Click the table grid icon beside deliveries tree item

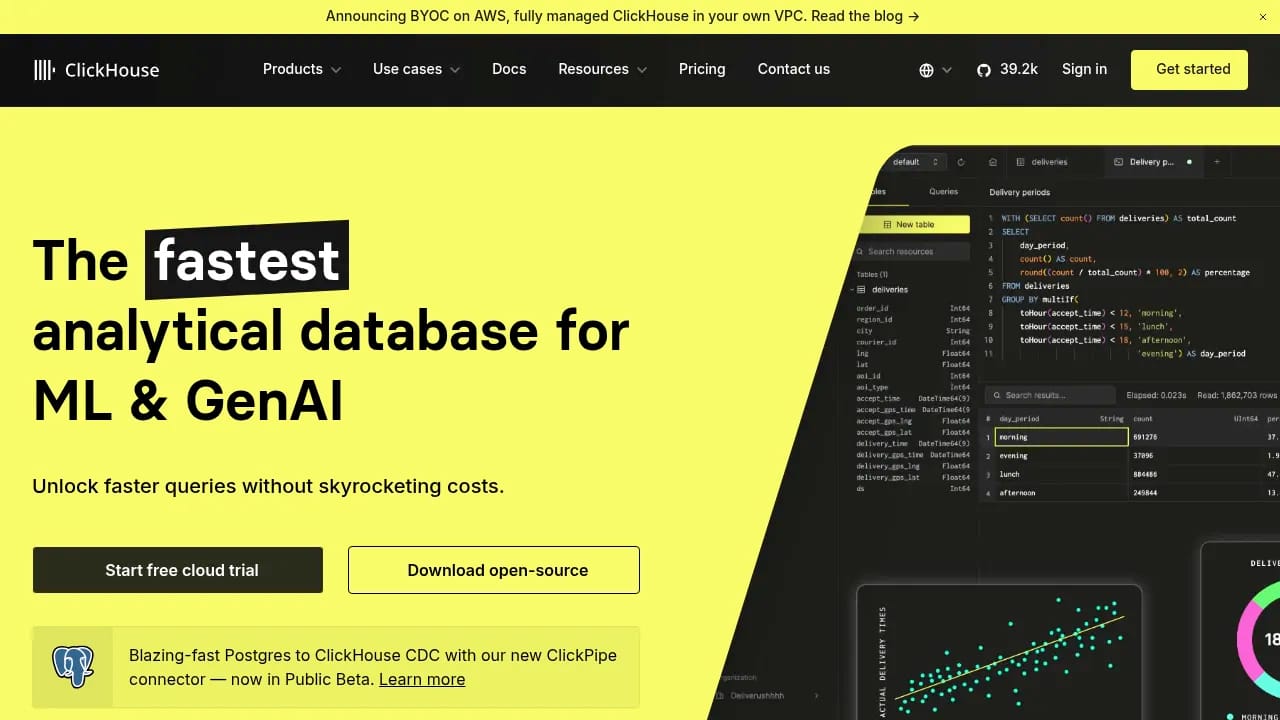pyautogui.click(x=863, y=290)
